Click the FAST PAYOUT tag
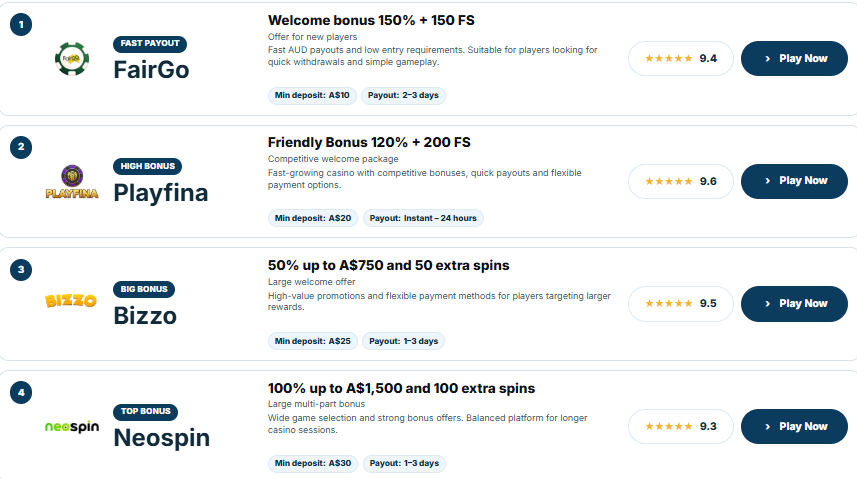 tap(150, 44)
